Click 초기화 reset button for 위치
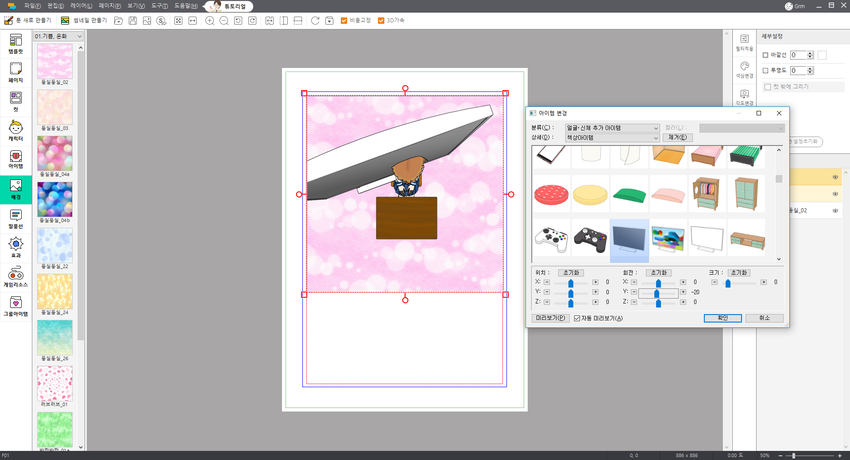Viewport: 850px width, 460px height. click(x=571, y=273)
